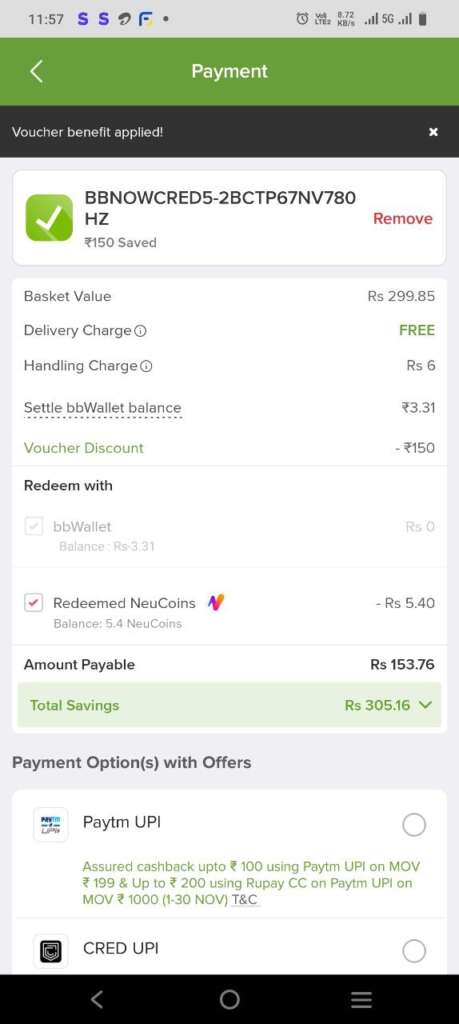Tap the NeuCoins logo icon

[x=215, y=603]
